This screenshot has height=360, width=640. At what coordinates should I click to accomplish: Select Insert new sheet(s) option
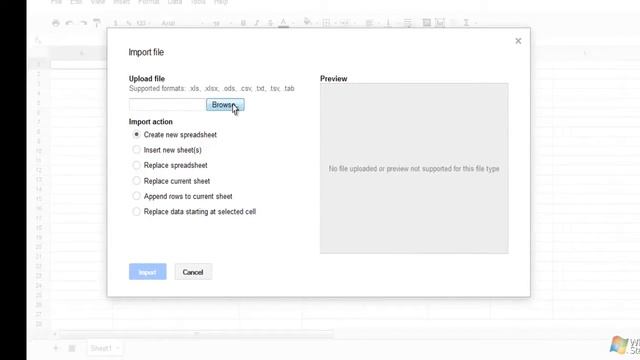136,150
